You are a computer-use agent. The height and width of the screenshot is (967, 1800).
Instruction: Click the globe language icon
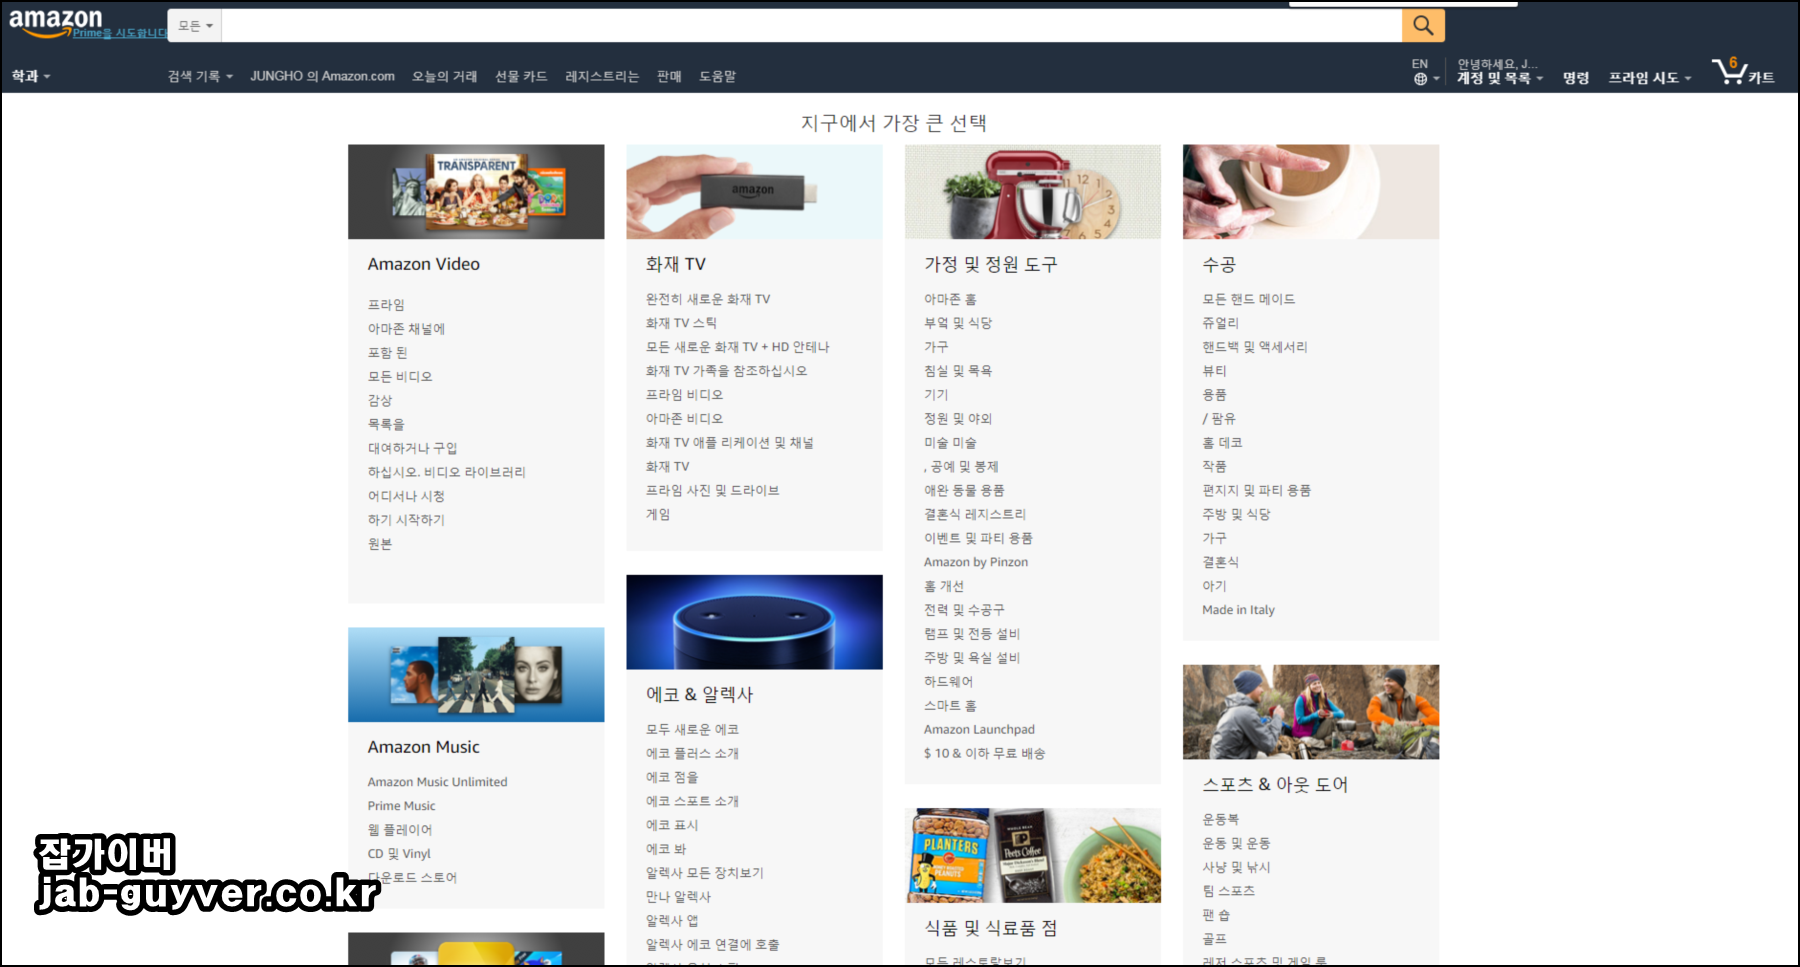click(1420, 79)
